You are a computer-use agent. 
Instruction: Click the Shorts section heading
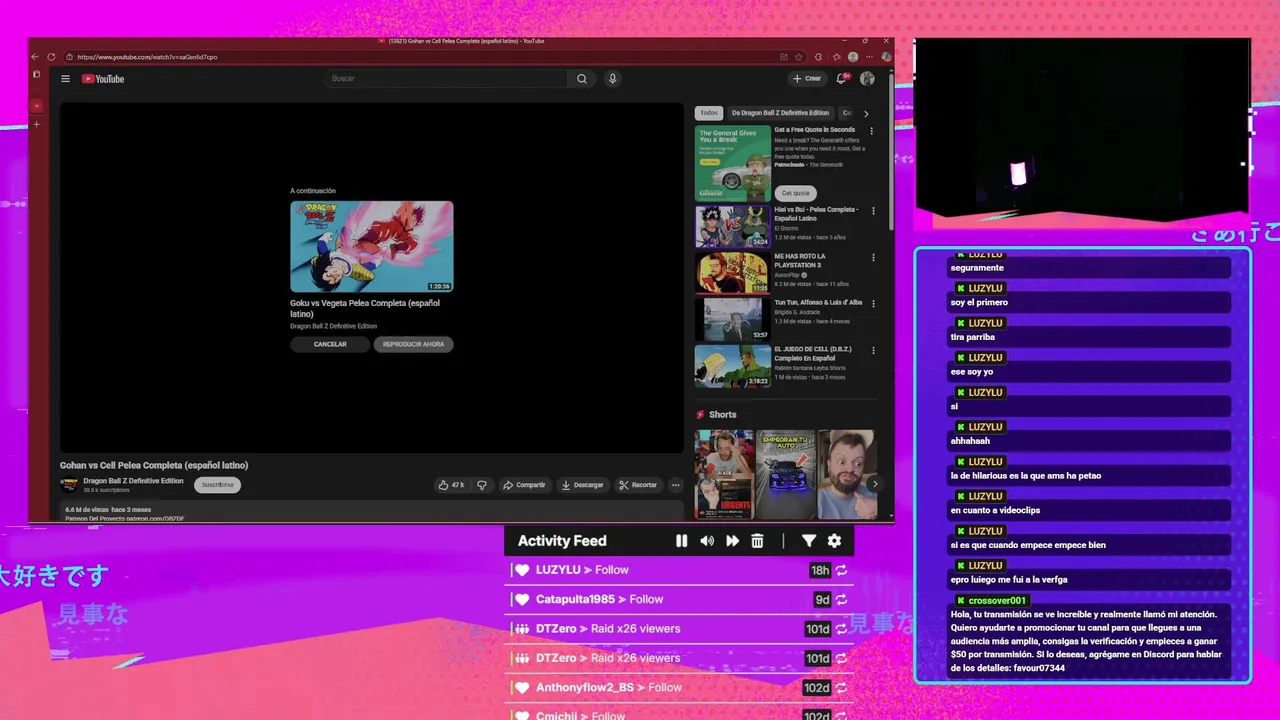(x=723, y=414)
